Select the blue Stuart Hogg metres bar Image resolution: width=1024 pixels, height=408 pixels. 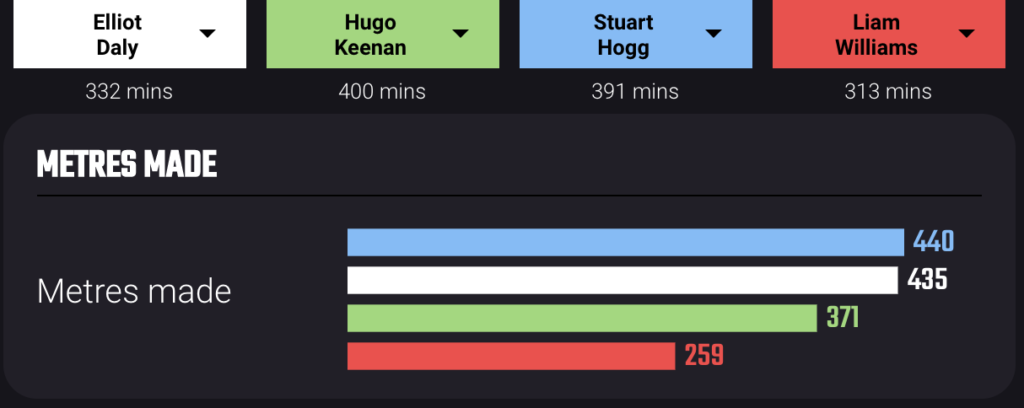pyautogui.click(x=626, y=242)
